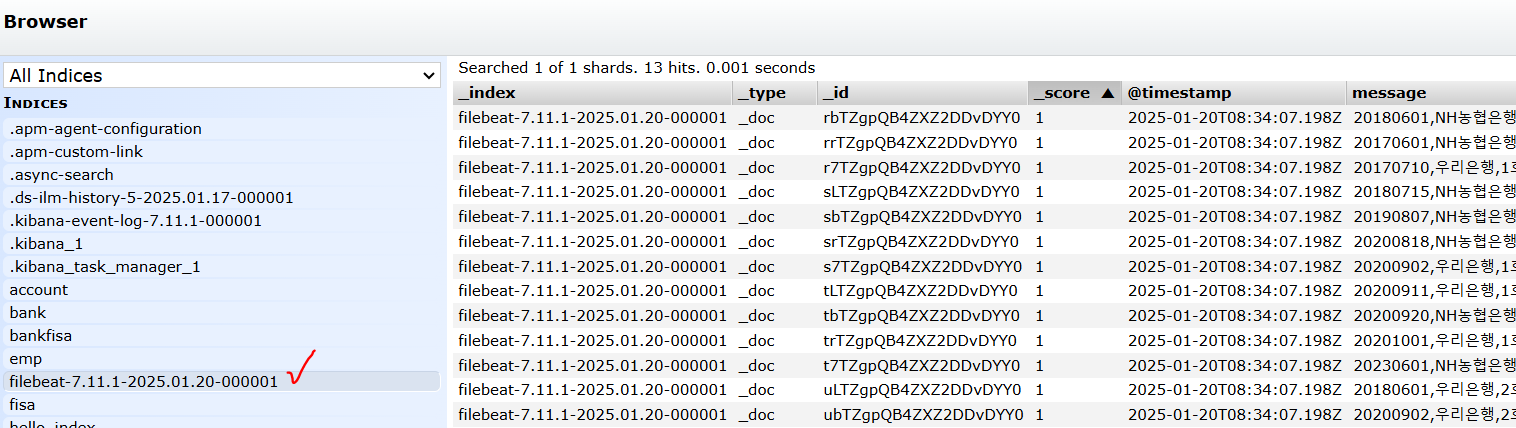Choose the .async-search index
Viewport: 1516px width, 428px height.
pos(61,175)
